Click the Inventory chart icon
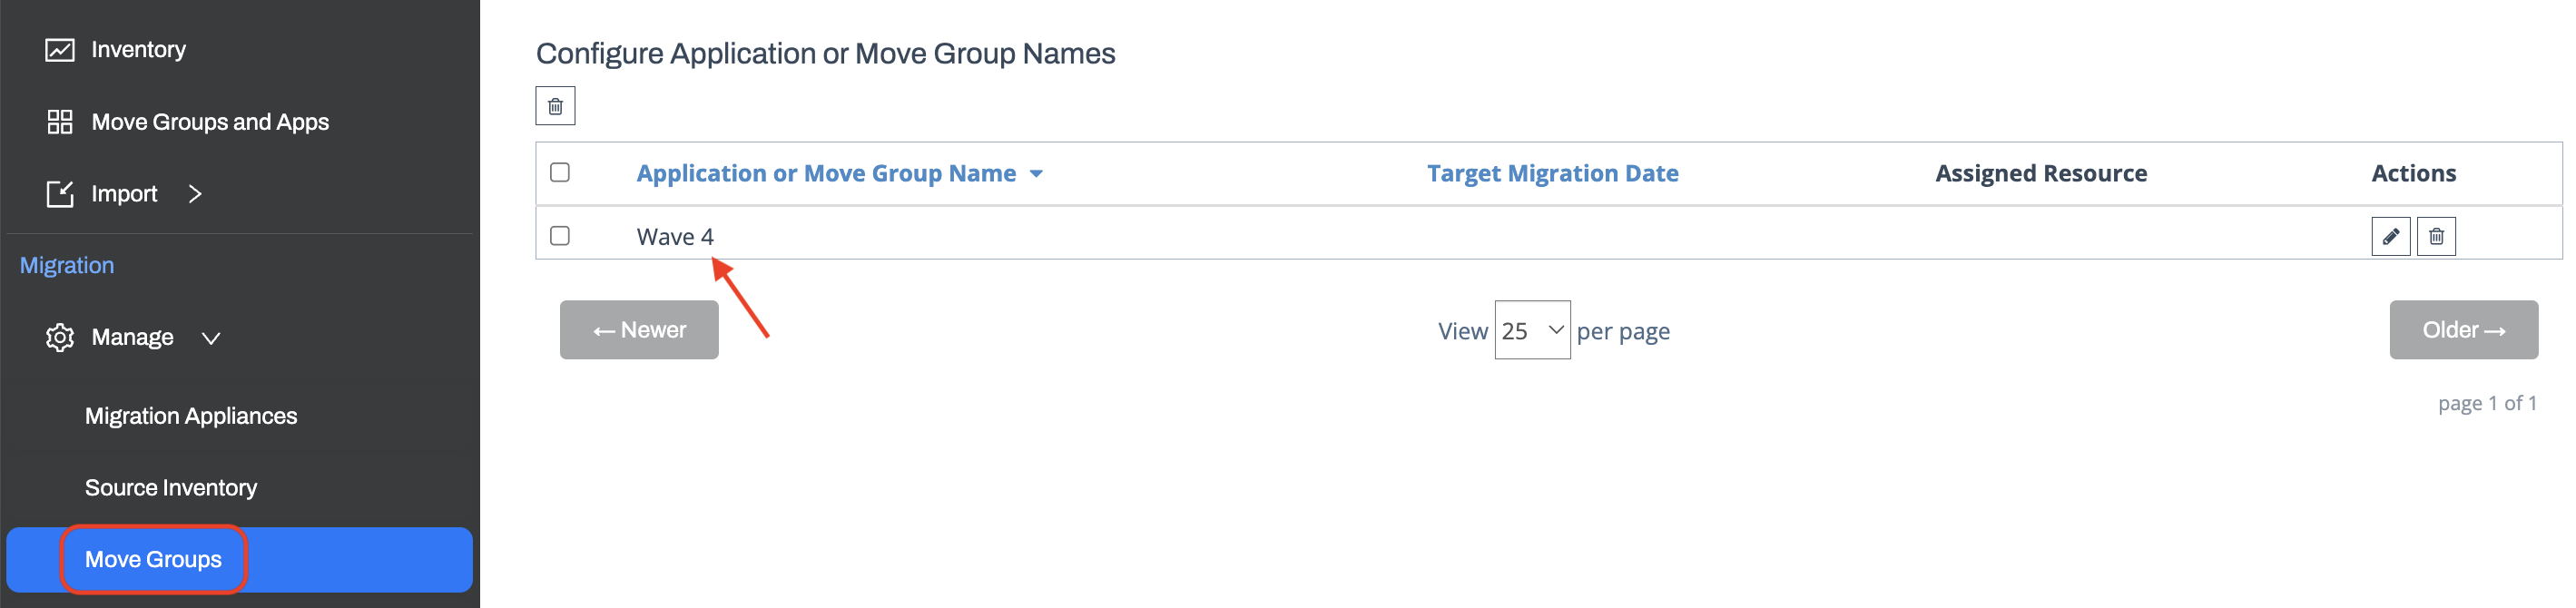The height and width of the screenshot is (608, 2576). [x=60, y=50]
